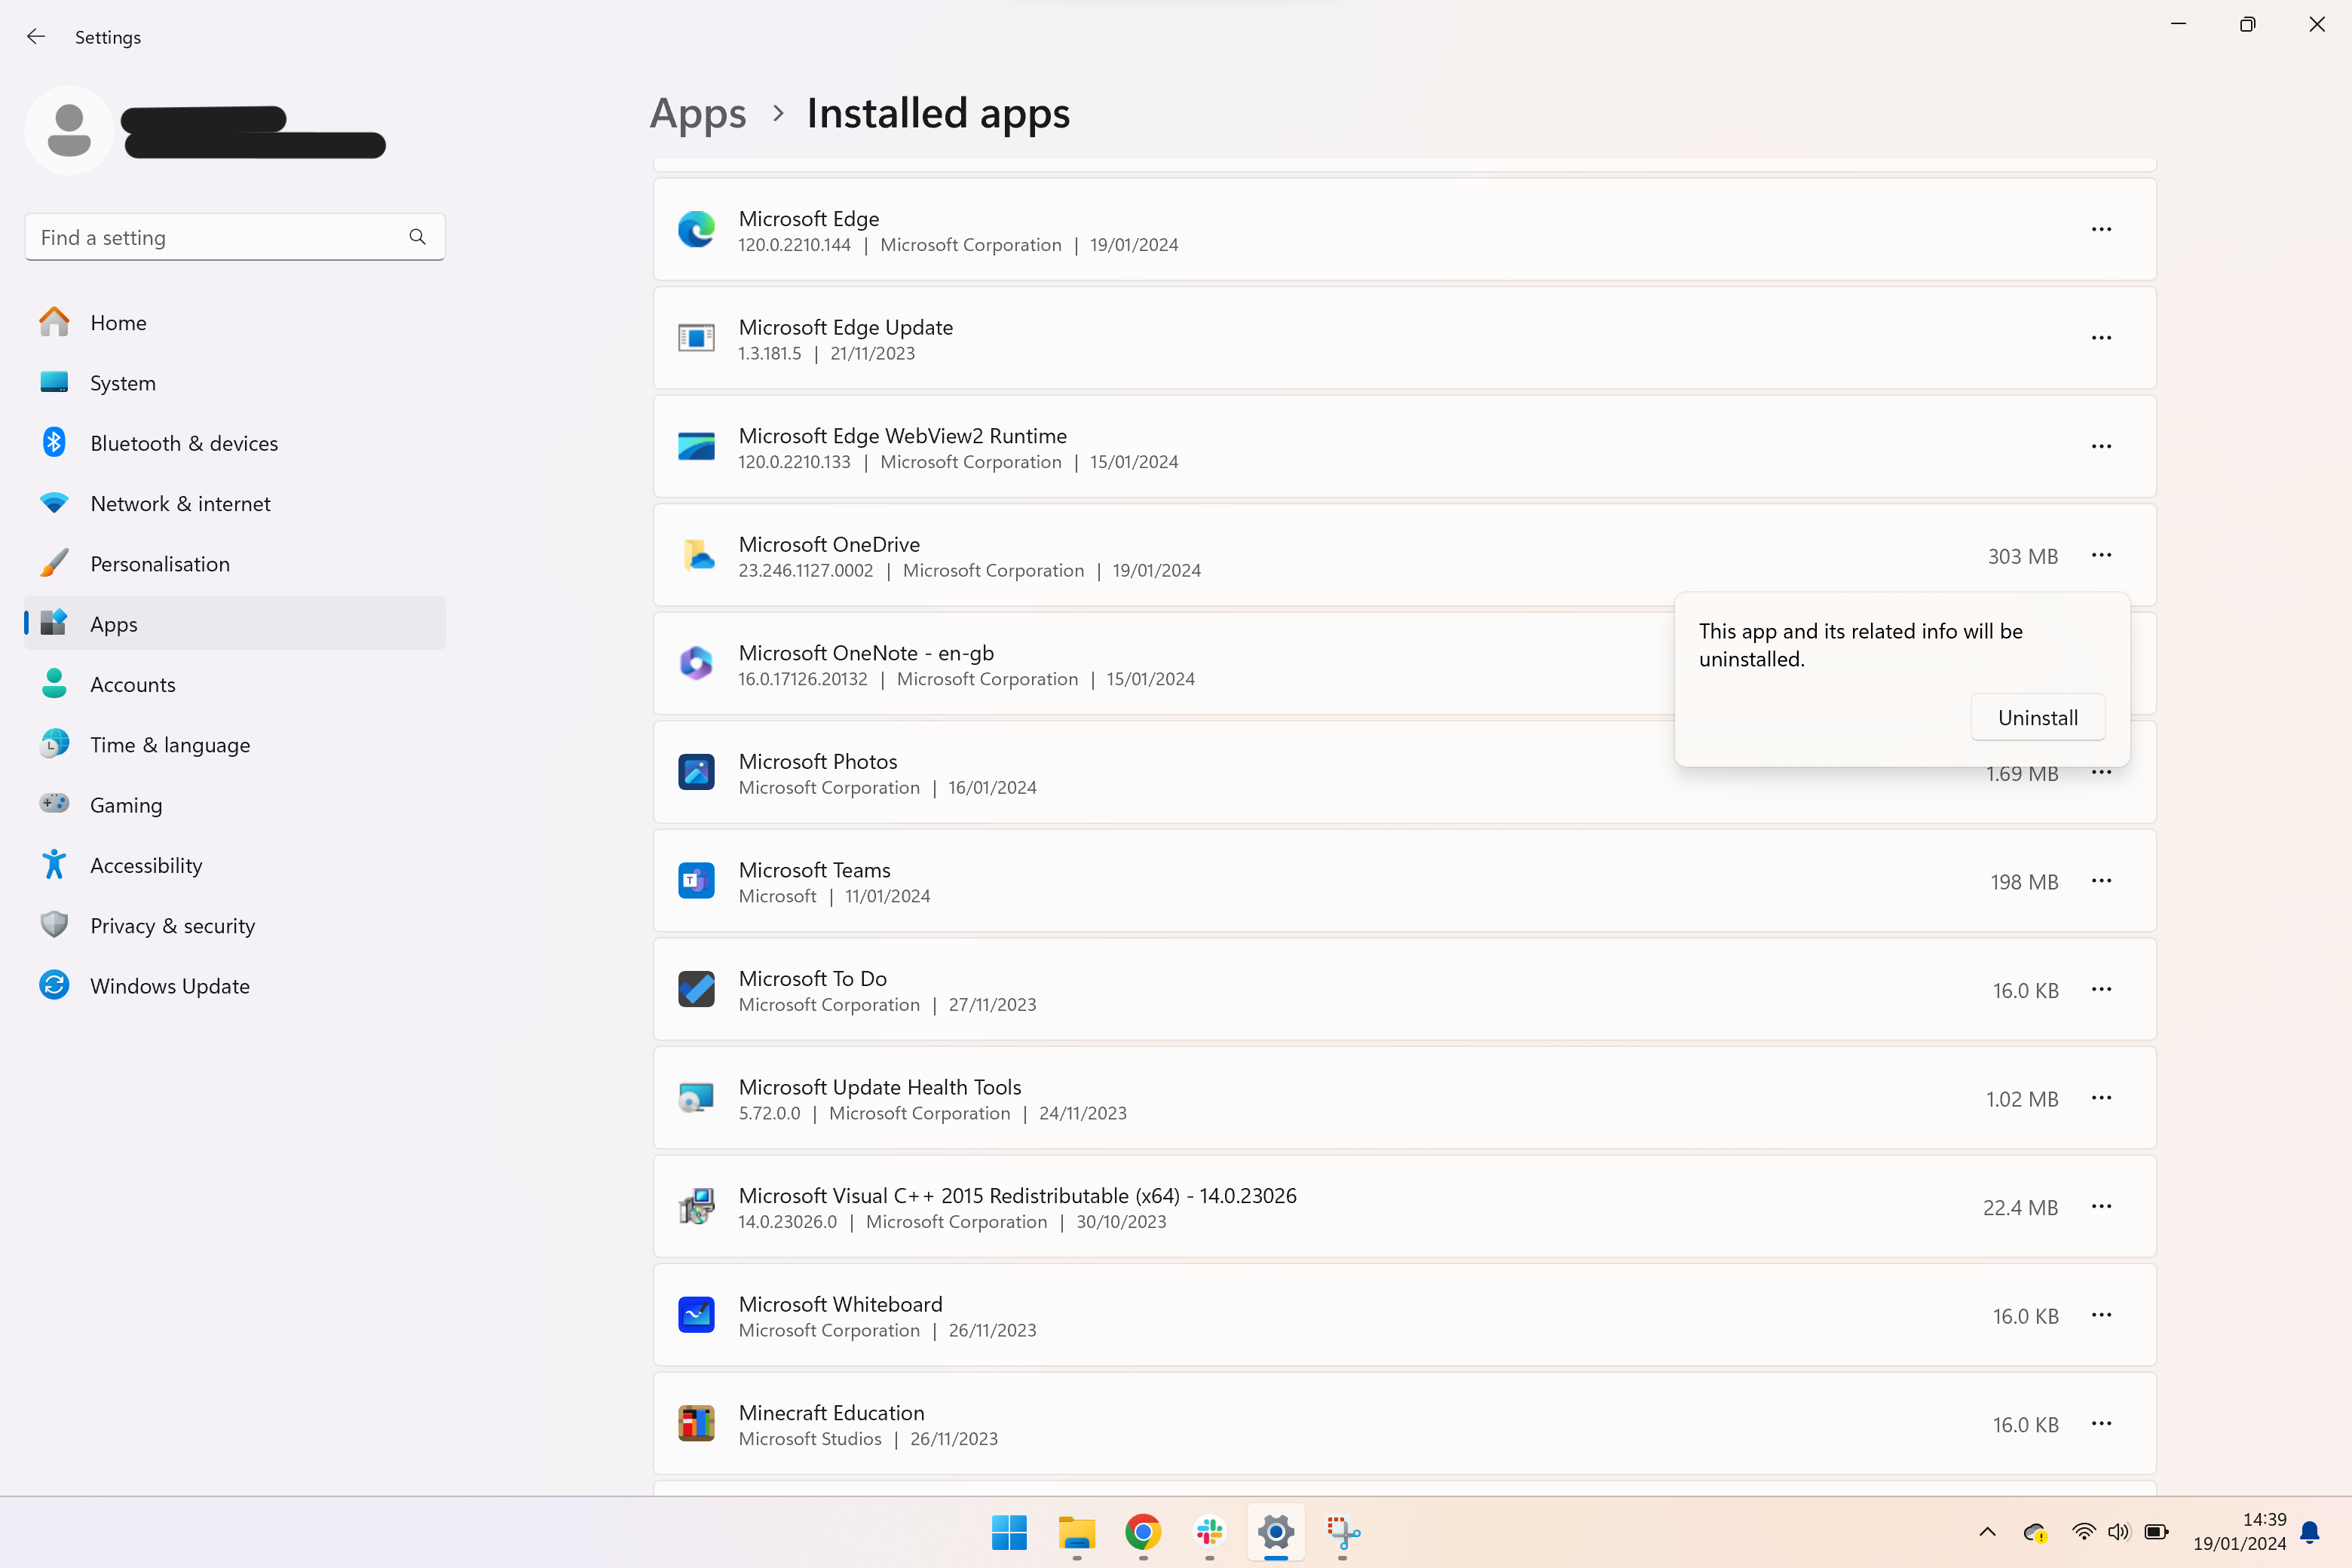Viewport: 2352px width, 1568px height.
Task: Click the Find a setting field
Action: [x=235, y=237]
